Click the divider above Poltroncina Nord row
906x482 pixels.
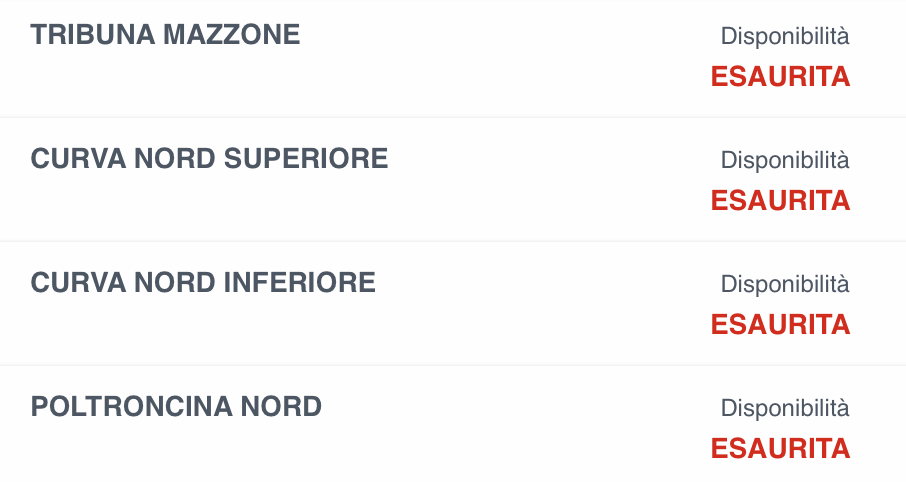[x=453, y=365]
